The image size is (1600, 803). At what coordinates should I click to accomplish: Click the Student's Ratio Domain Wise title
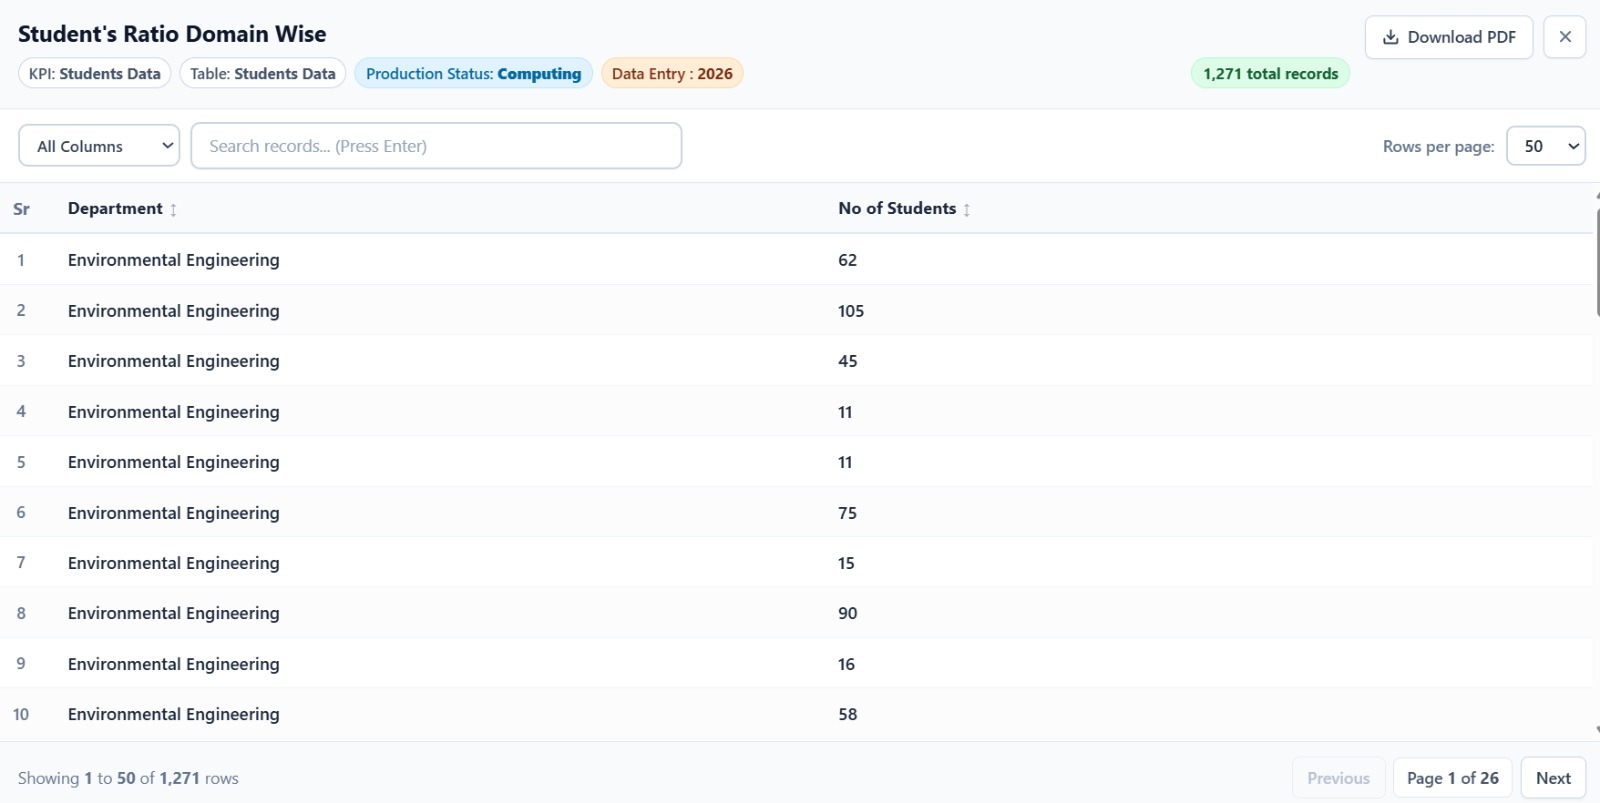pyautogui.click(x=172, y=34)
